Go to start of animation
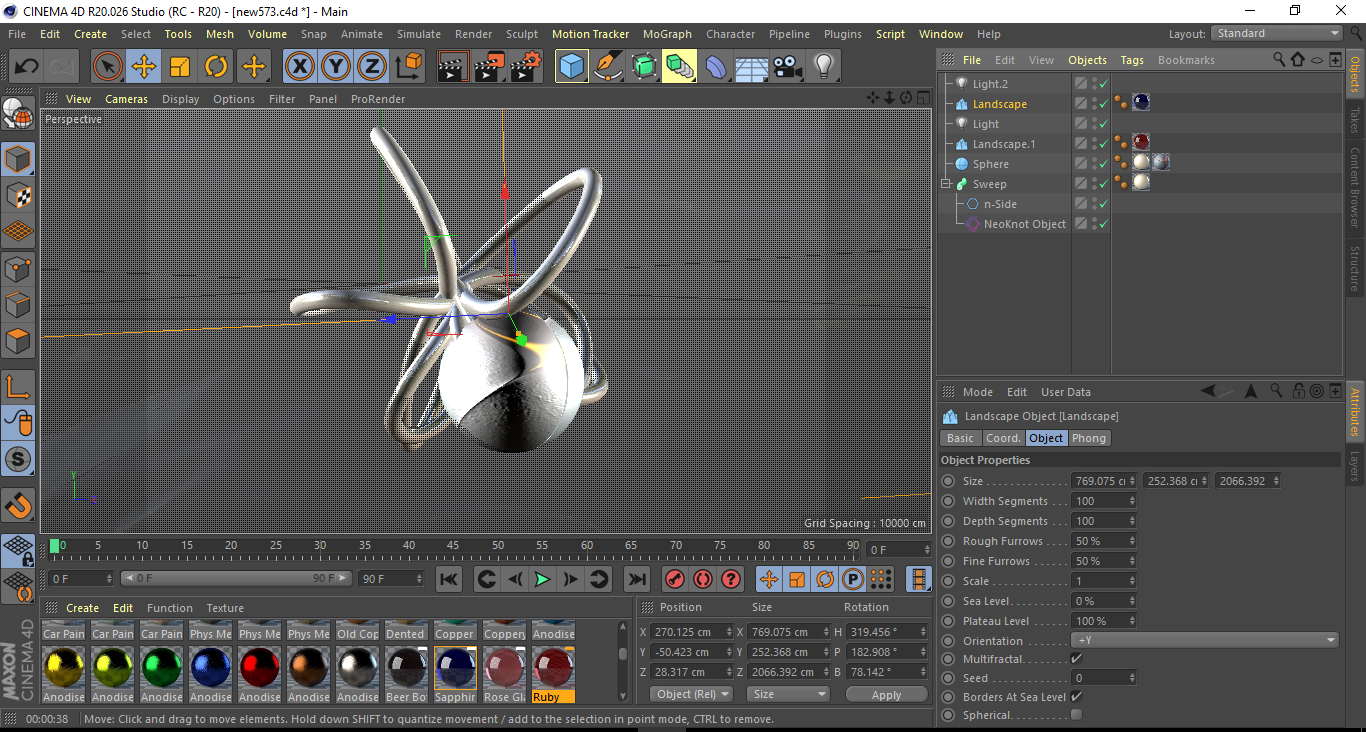Viewport: 1366px width, 732px height. [x=449, y=579]
